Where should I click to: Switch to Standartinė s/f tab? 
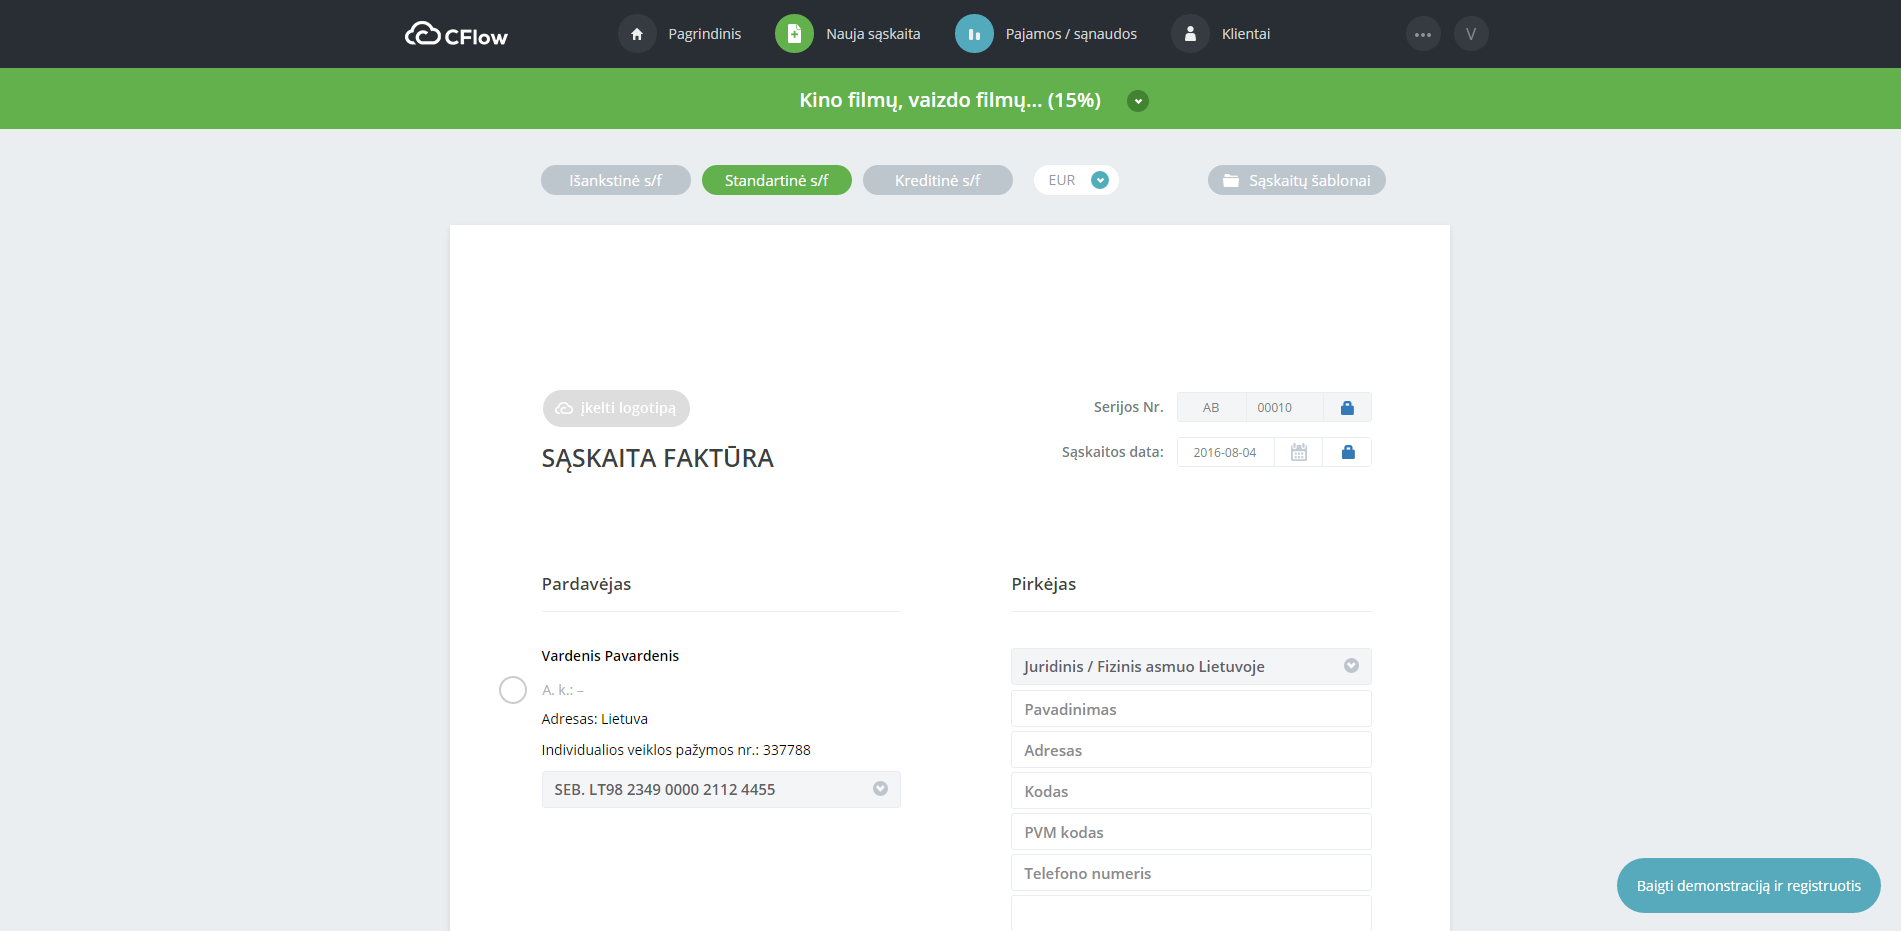[x=777, y=180]
